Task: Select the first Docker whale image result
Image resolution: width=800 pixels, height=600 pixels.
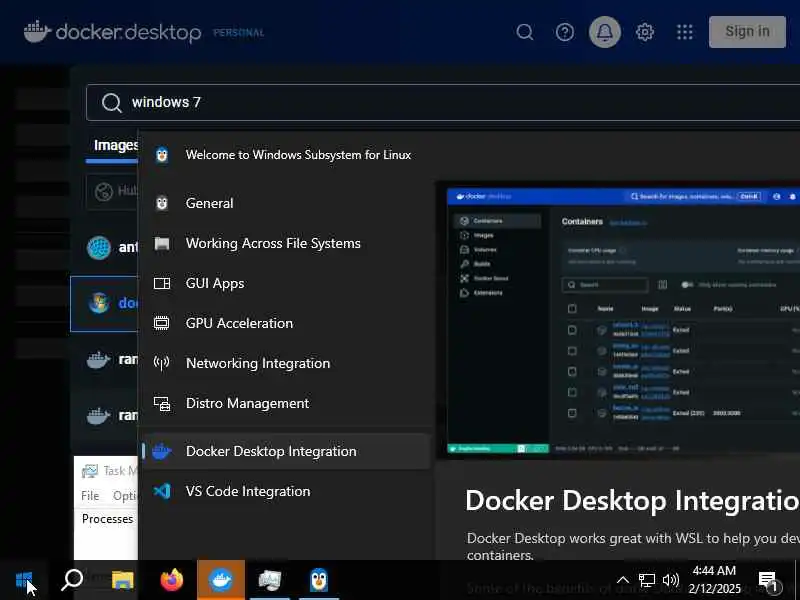Action: pos(98,360)
